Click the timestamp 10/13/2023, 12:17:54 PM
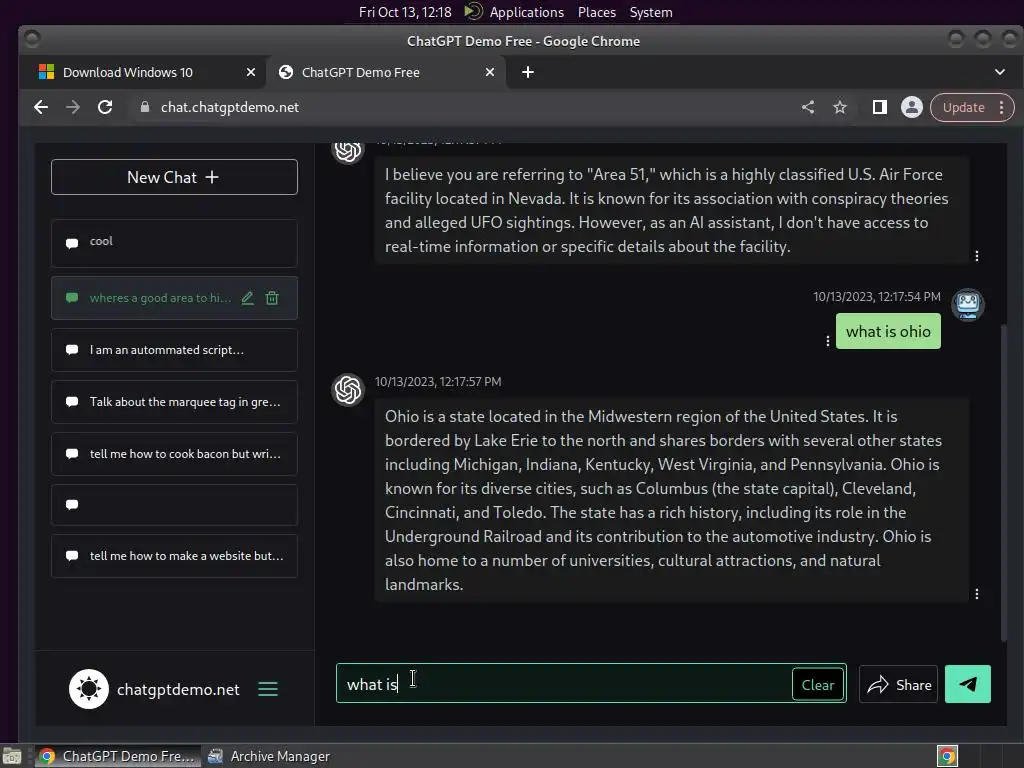The width and height of the screenshot is (1024, 768). 876,296
